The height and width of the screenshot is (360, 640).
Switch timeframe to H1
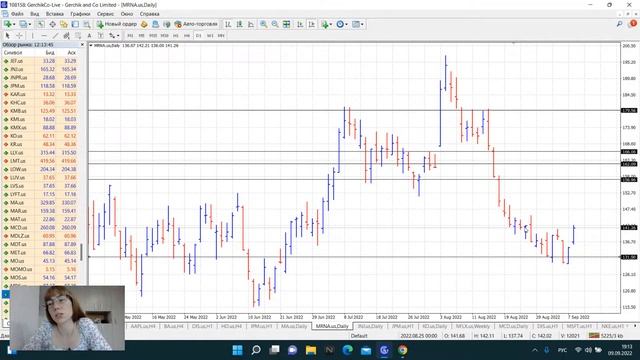click(176, 36)
